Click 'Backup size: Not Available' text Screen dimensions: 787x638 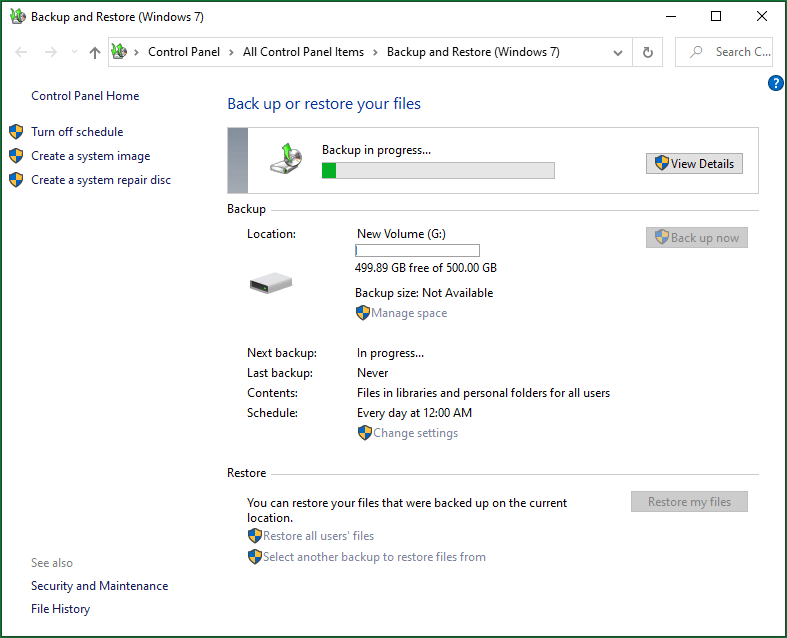point(424,293)
